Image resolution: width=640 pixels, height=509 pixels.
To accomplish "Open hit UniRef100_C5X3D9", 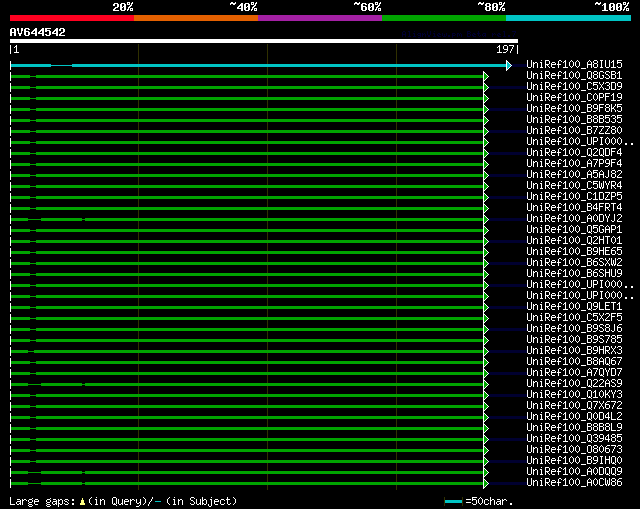I will 574,86.
